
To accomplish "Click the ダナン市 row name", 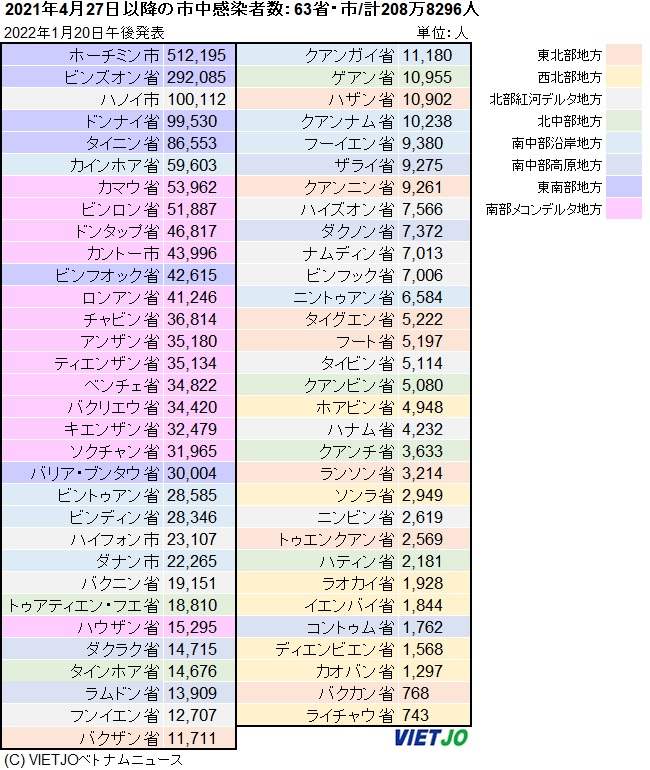I will click(x=128, y=561).
